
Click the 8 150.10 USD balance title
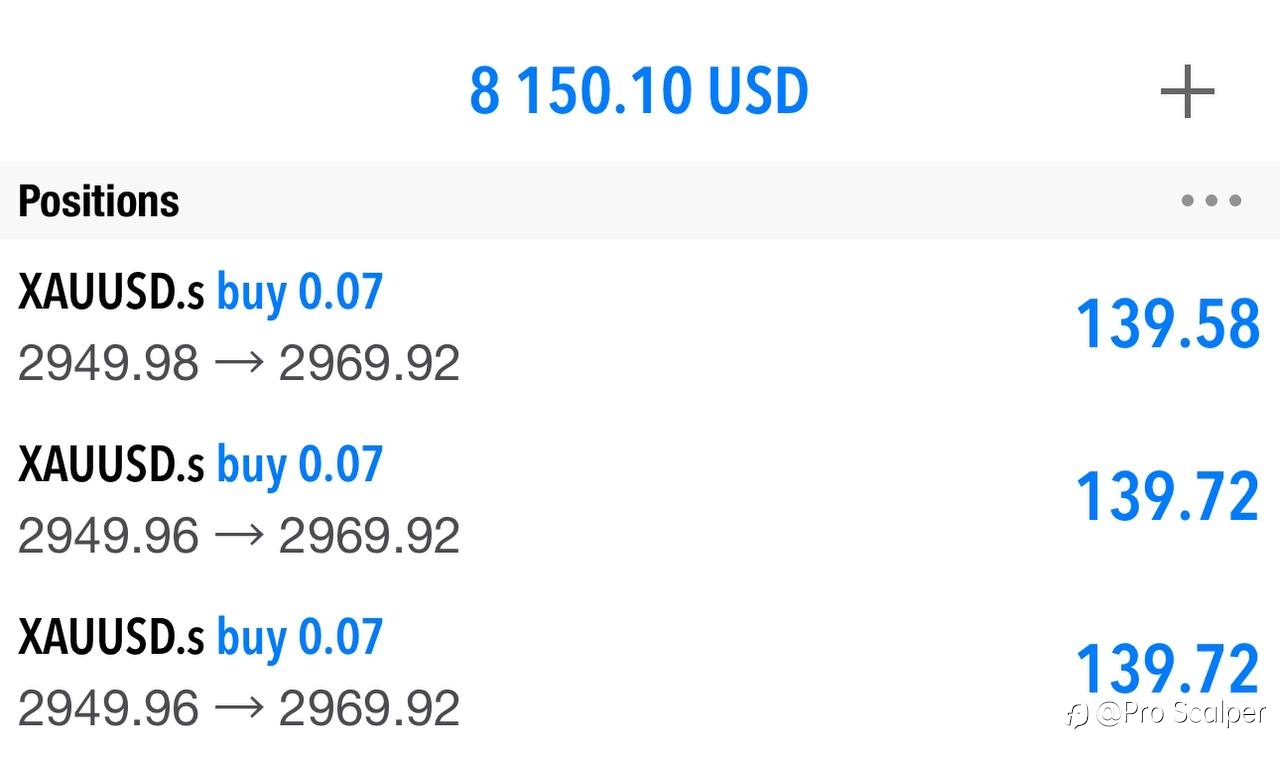pos(639,91)
